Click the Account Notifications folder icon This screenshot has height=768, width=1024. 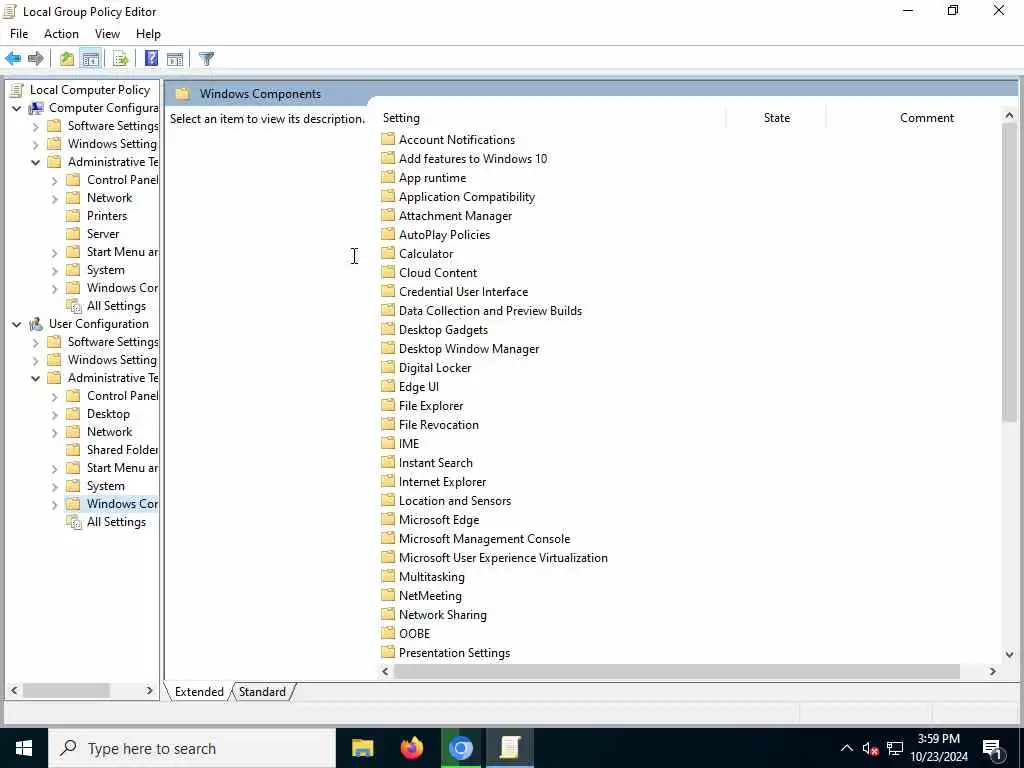388,139
